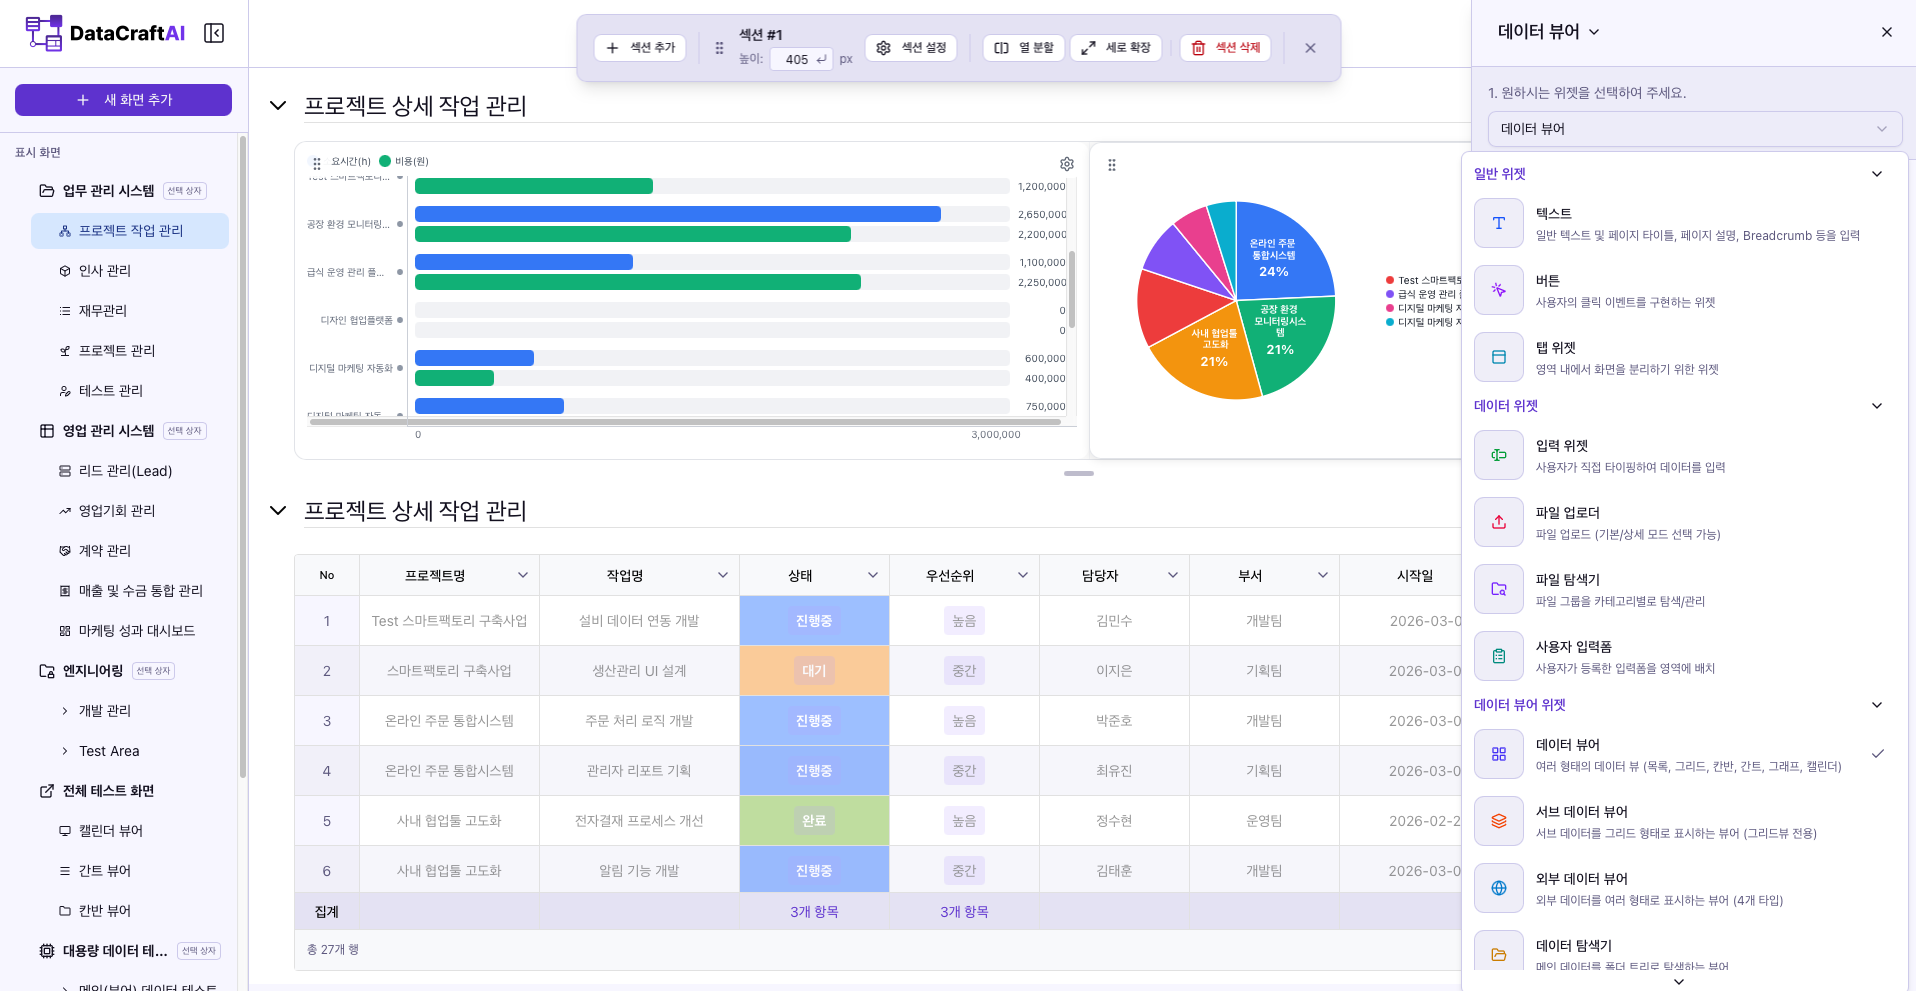This screenshot has width=1916, height=991.
Task: Pick the 입력 위젯 icon
Action: point(1499,455)
